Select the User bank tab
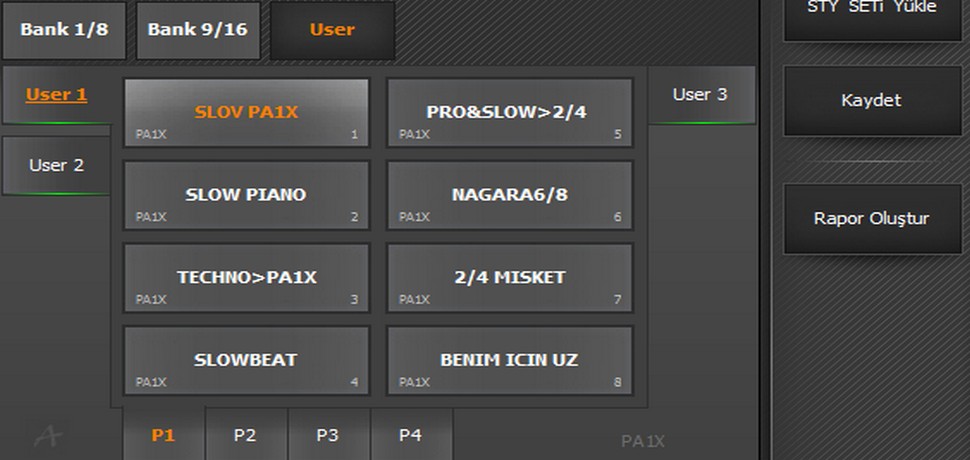The height and width of the screenshot is (460, 970). click(332, 30)
